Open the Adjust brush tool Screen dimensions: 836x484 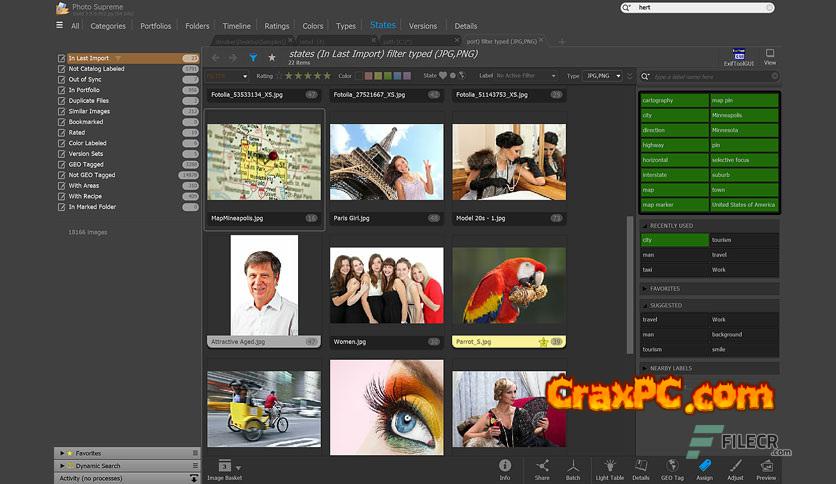(736, 467)
